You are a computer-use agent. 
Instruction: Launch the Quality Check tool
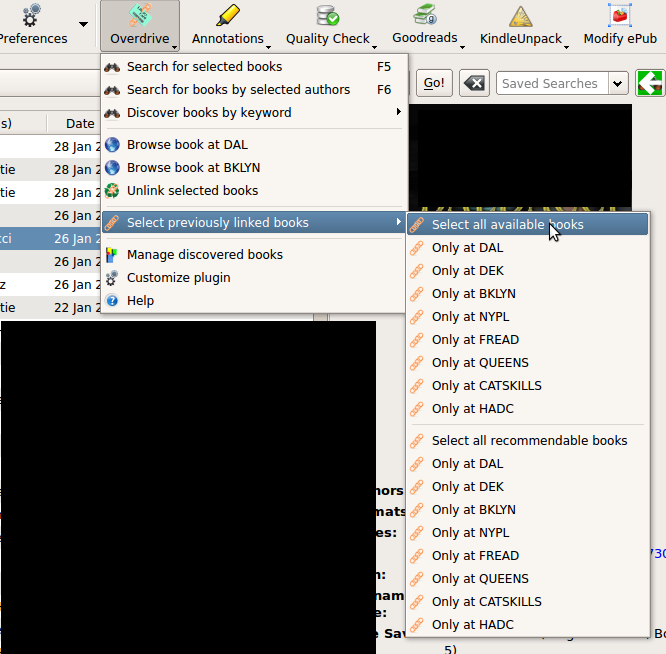pyautogui.click(x=327, y=25)
